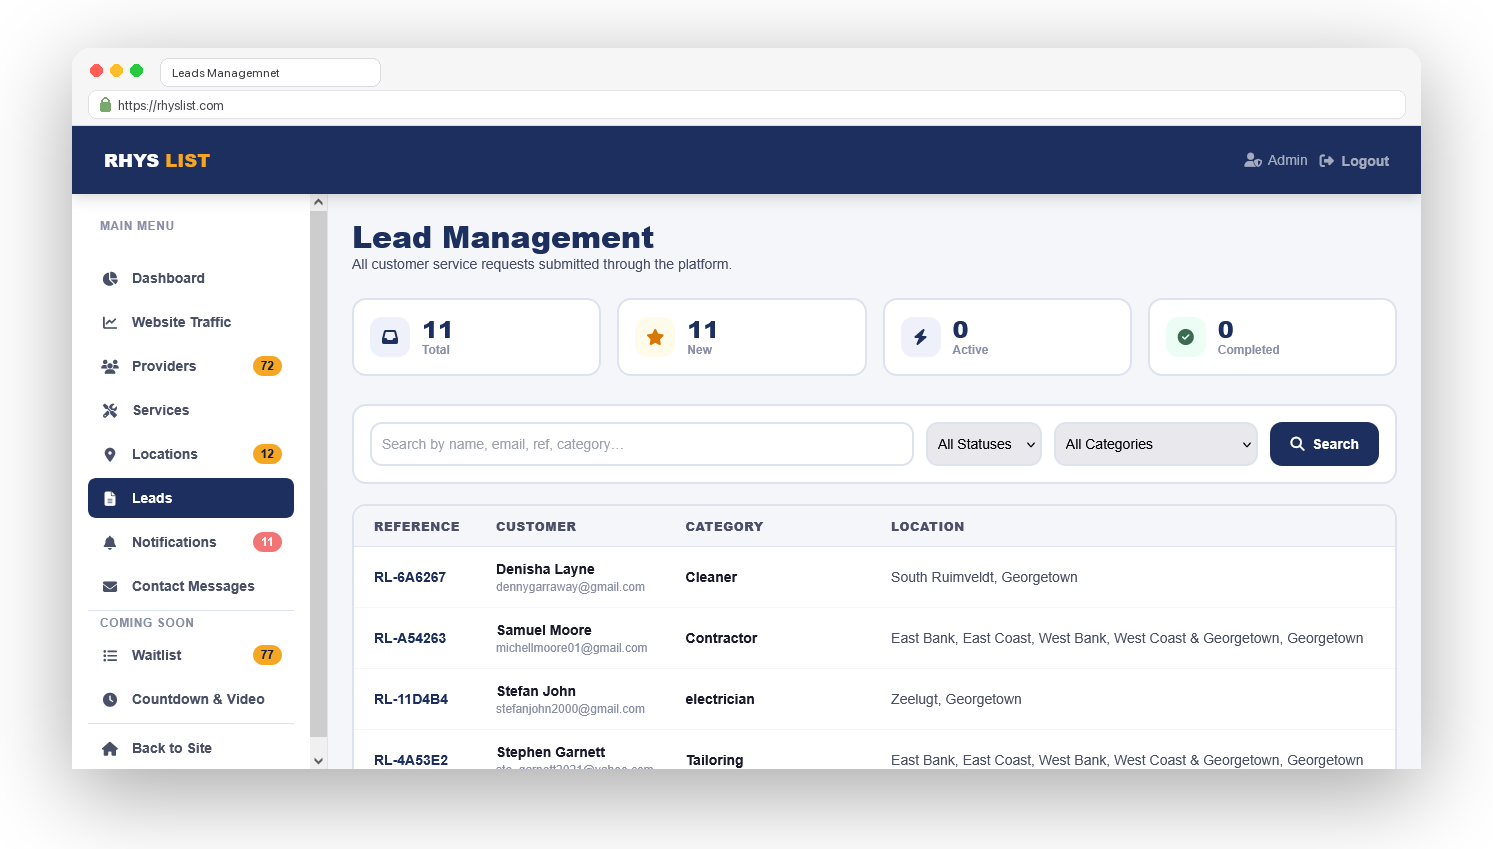
Task: Click the RHYS LIST logo
Action: pyautogui.click(x=157, y=161)
